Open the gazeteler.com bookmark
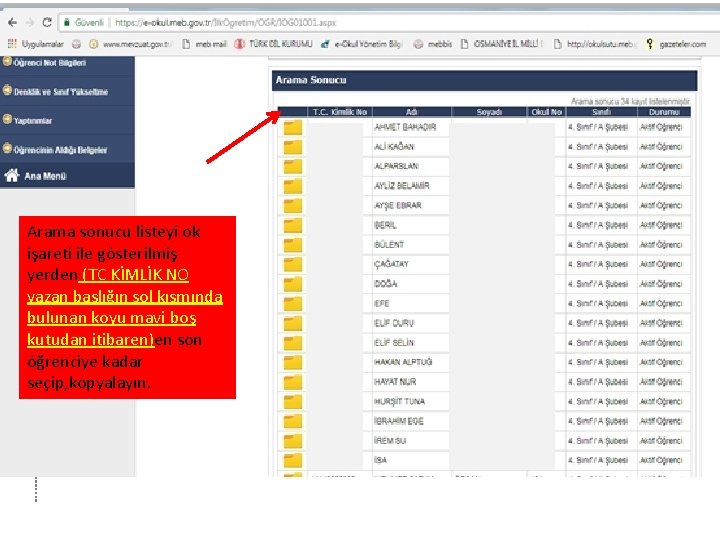Screen dimensions: 720x540 point(676,44)
